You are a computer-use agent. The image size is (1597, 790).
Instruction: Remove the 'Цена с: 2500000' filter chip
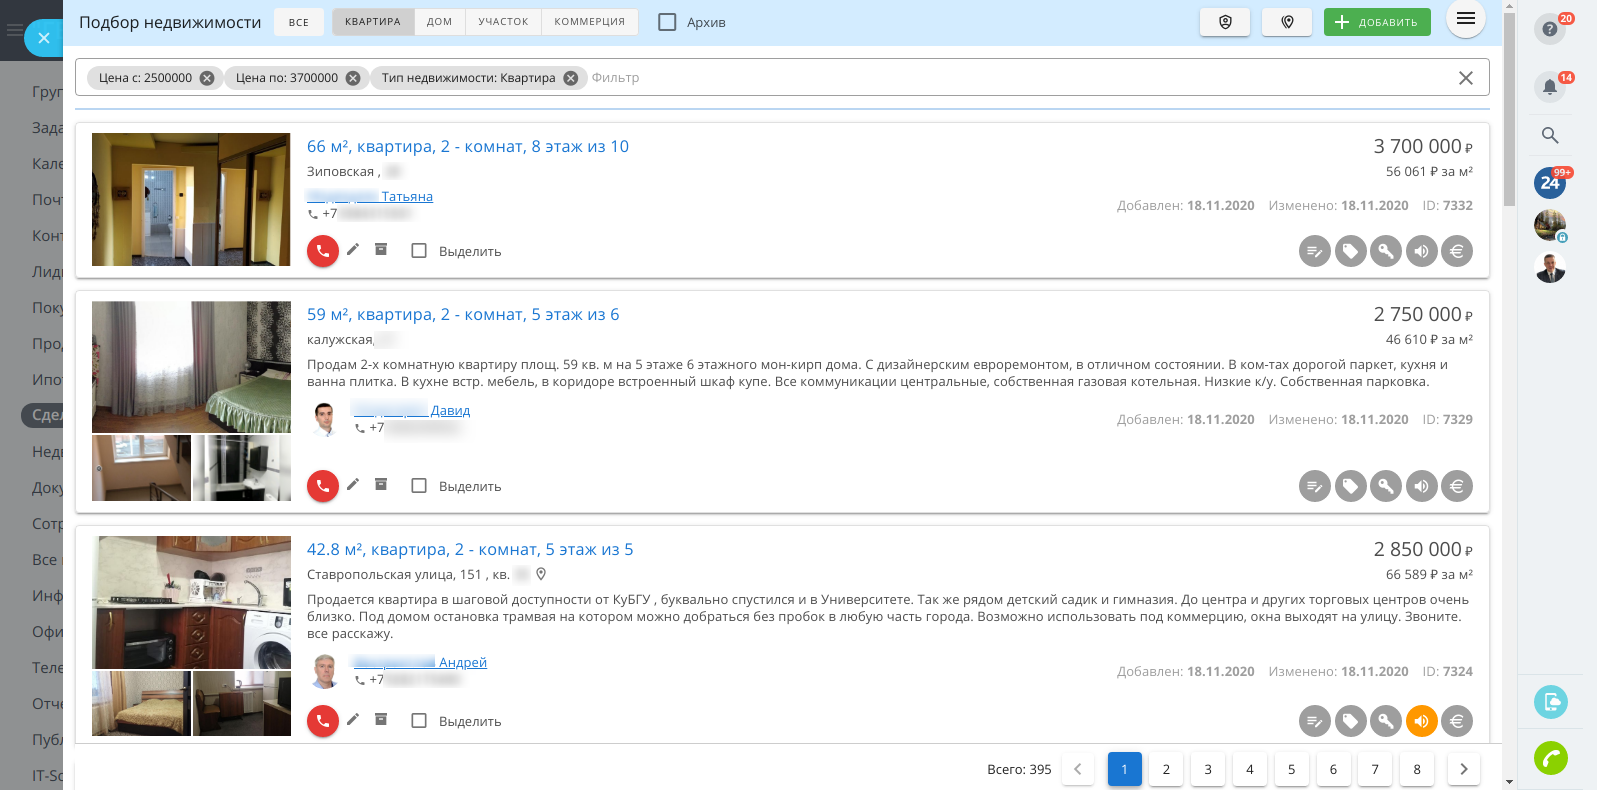(207, 78)
